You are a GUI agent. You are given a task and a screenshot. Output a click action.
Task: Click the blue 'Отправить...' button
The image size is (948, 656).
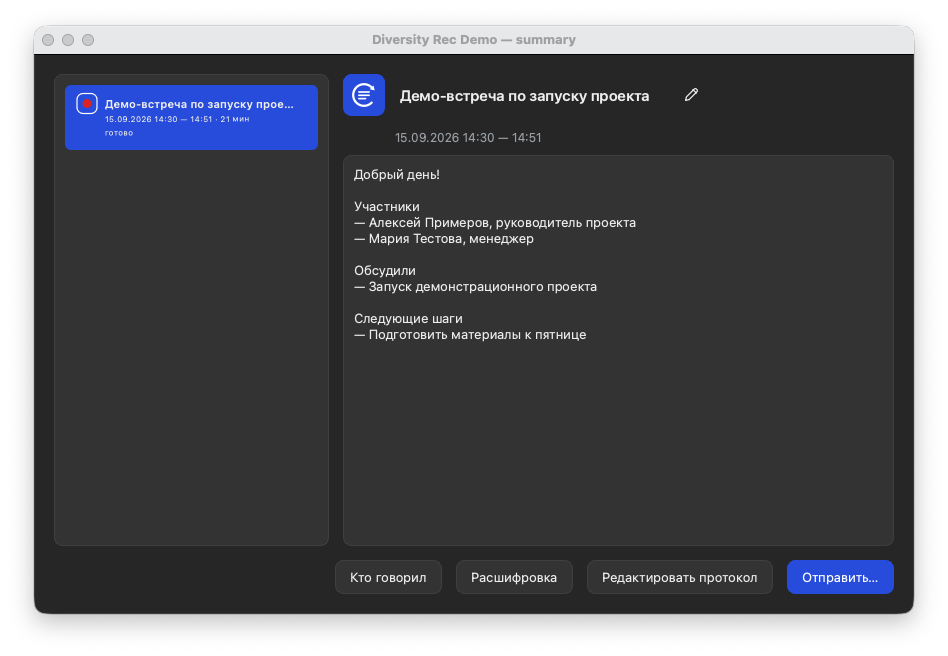point(840,577)
